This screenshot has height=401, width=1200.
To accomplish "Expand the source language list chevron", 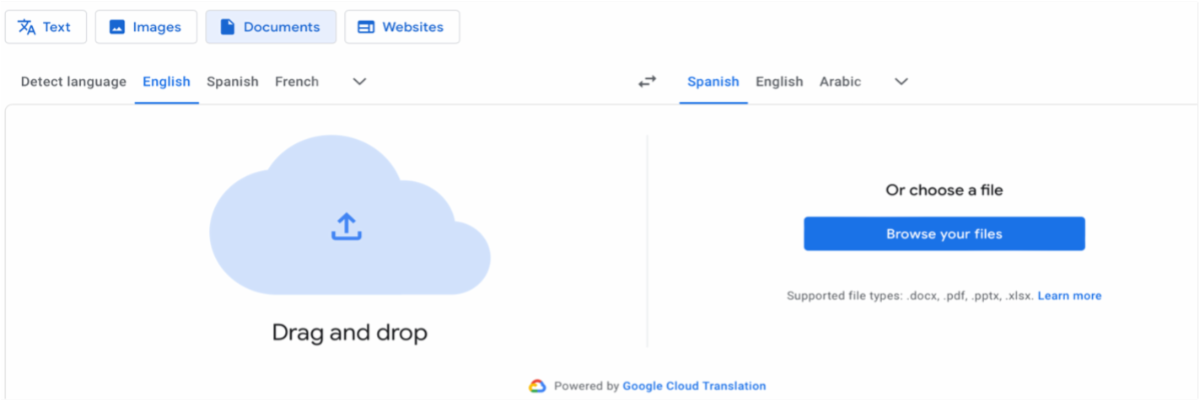I will pos(360,82).
